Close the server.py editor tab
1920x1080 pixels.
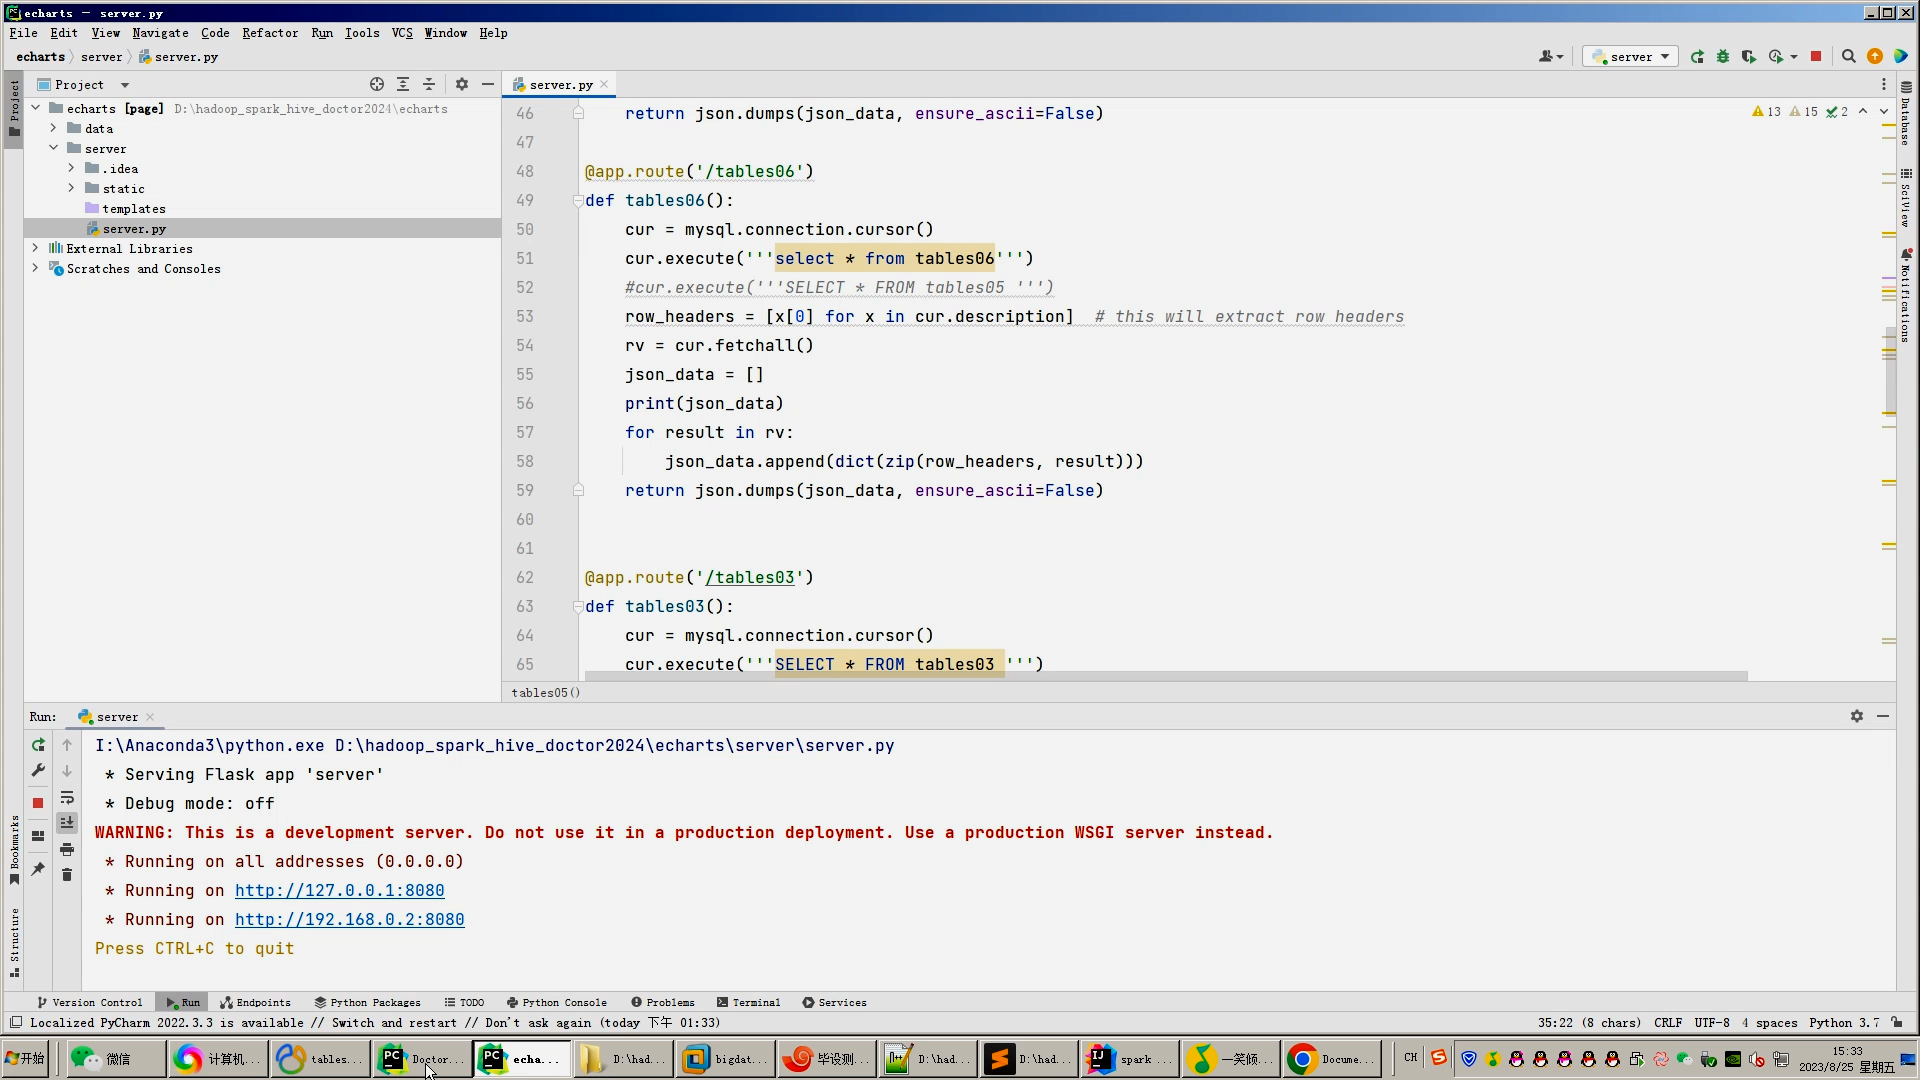pyautogui.click(x=604, y=85)
